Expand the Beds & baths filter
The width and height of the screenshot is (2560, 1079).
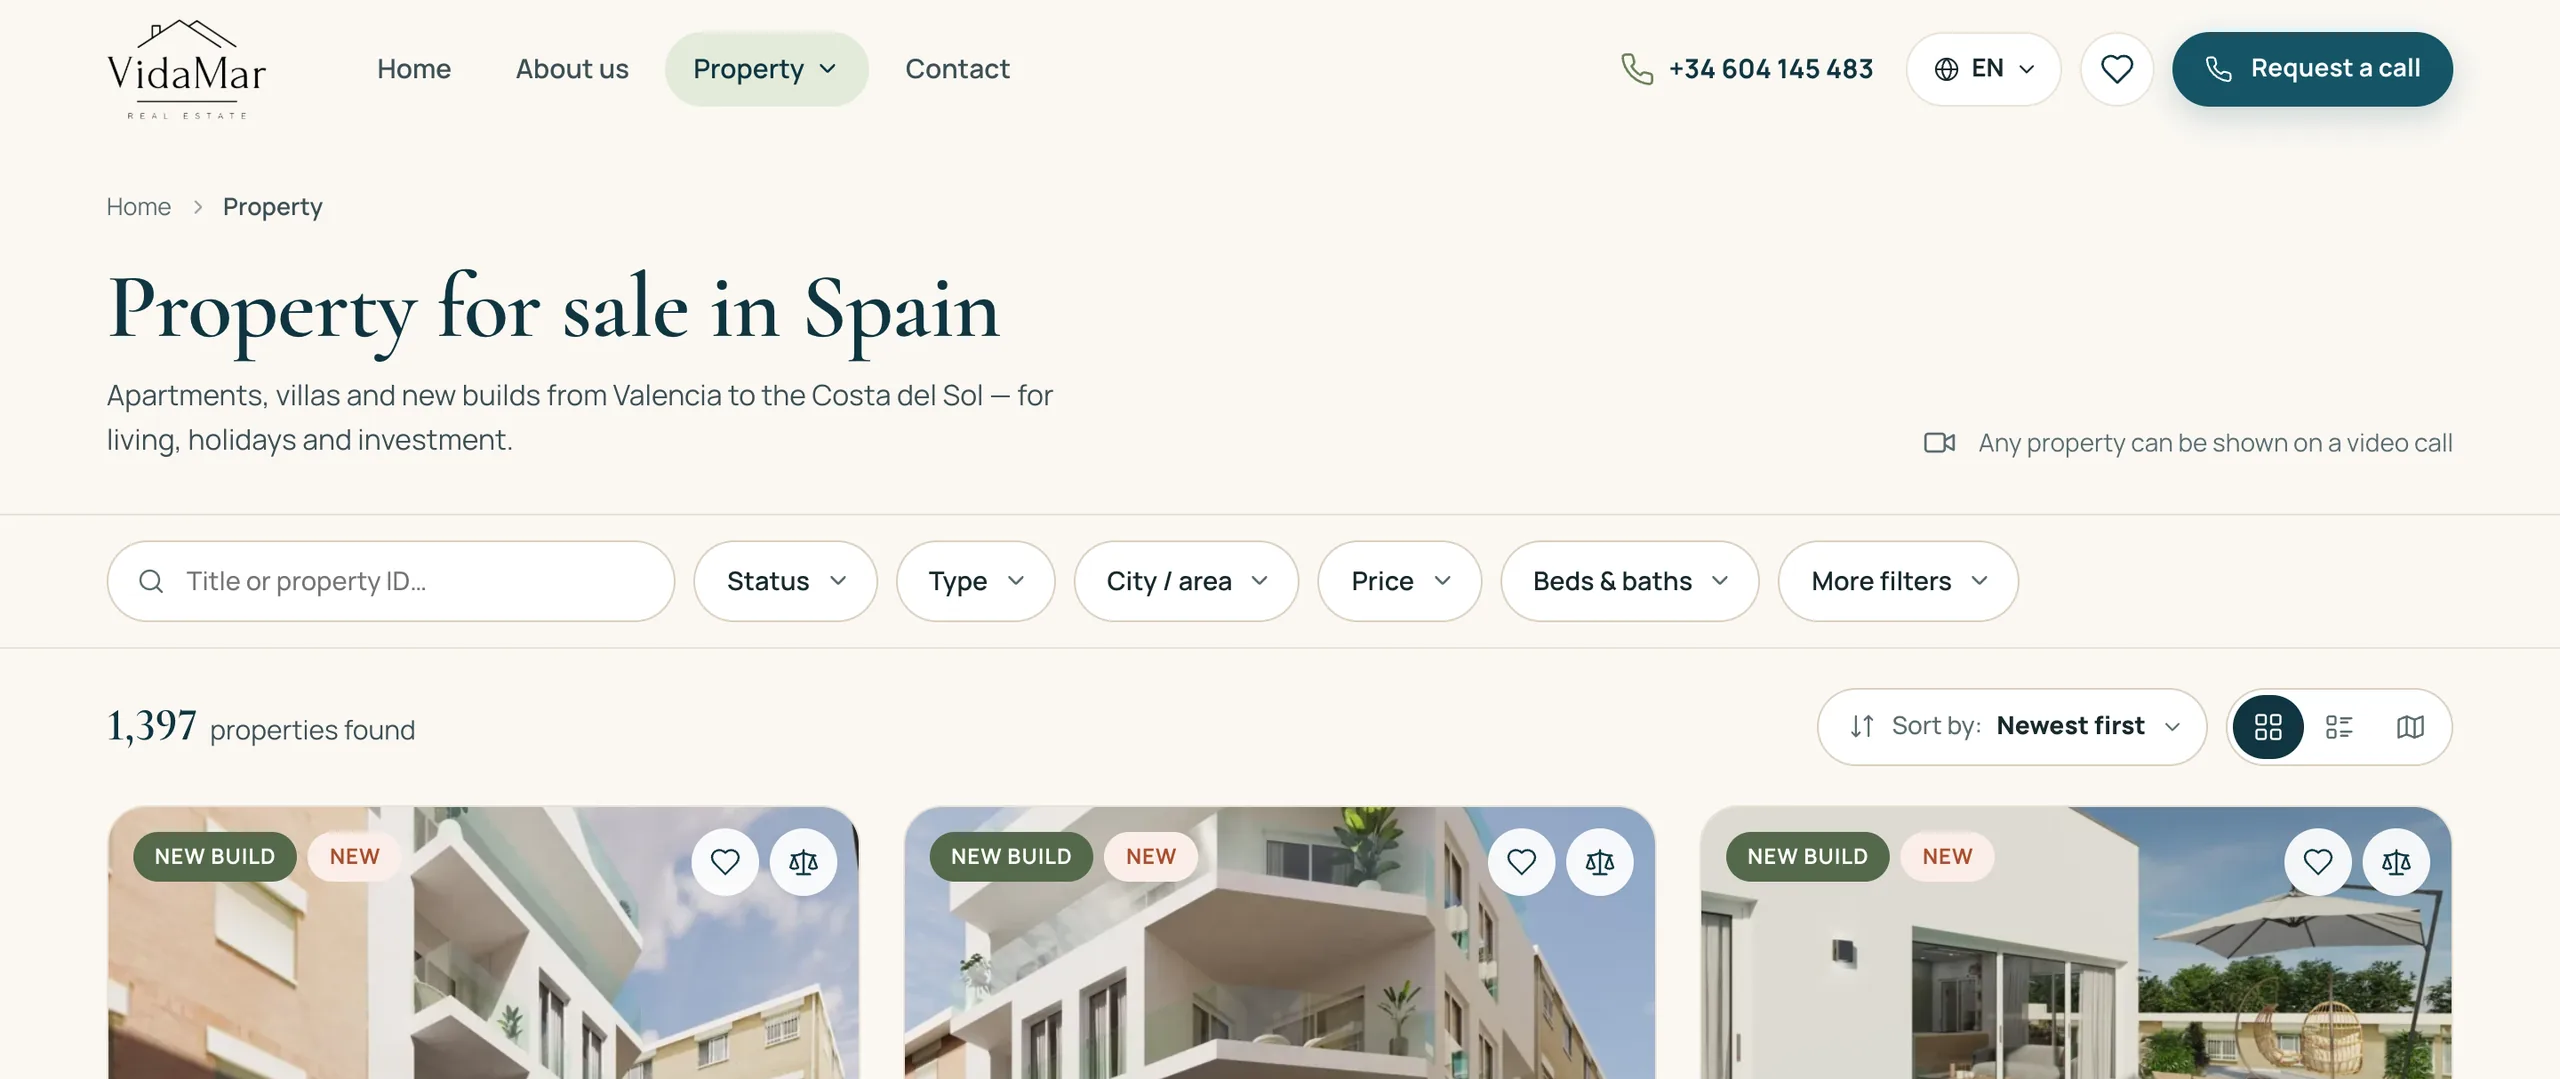tap(1629, 581)
